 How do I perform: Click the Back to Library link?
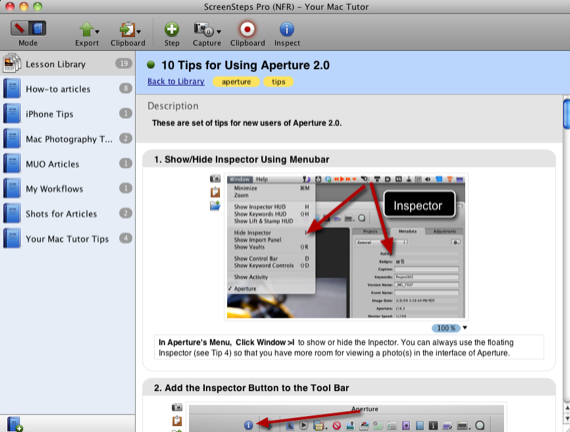point(176,81)
